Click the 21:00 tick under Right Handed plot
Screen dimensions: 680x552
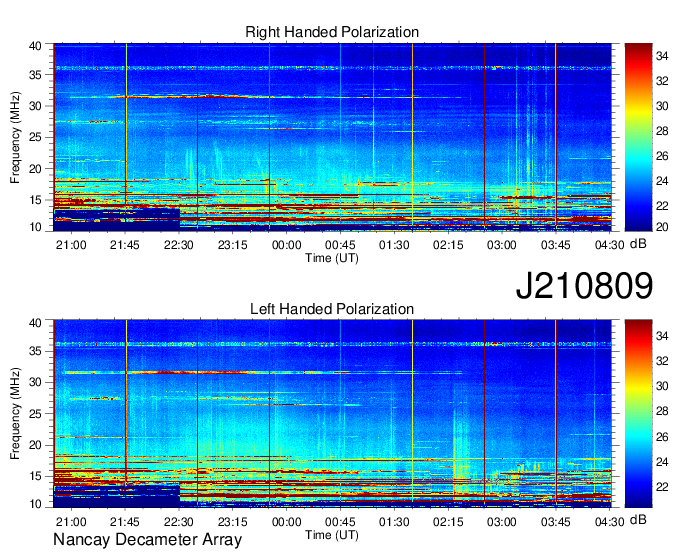pos(71,245)
